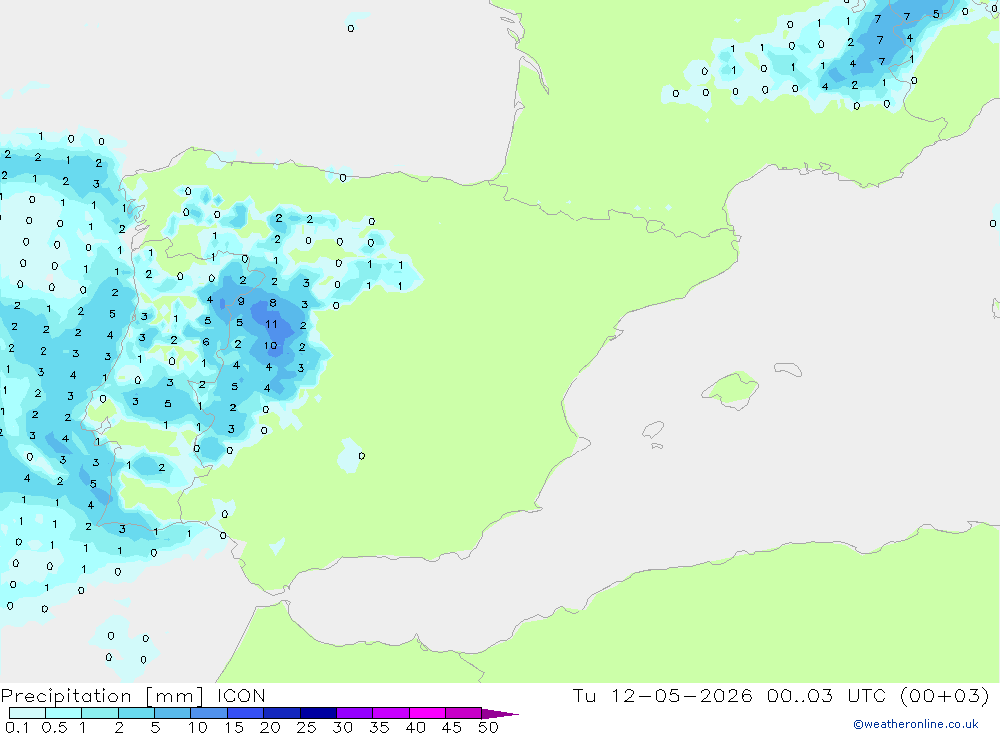Viewport: 1000px width, 733px height.
Task: Pick the legend swatch between 40 and 45
Action: coord(427,713)
